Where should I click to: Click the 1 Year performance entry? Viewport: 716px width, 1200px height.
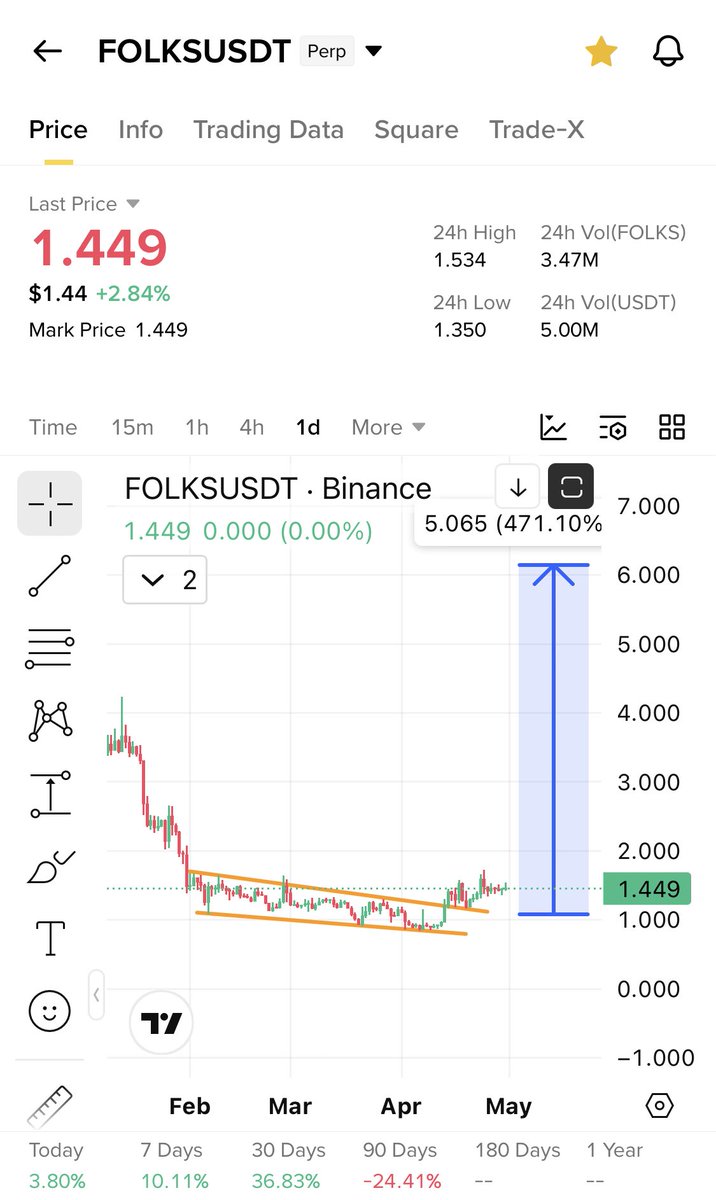coord(615,1166)
